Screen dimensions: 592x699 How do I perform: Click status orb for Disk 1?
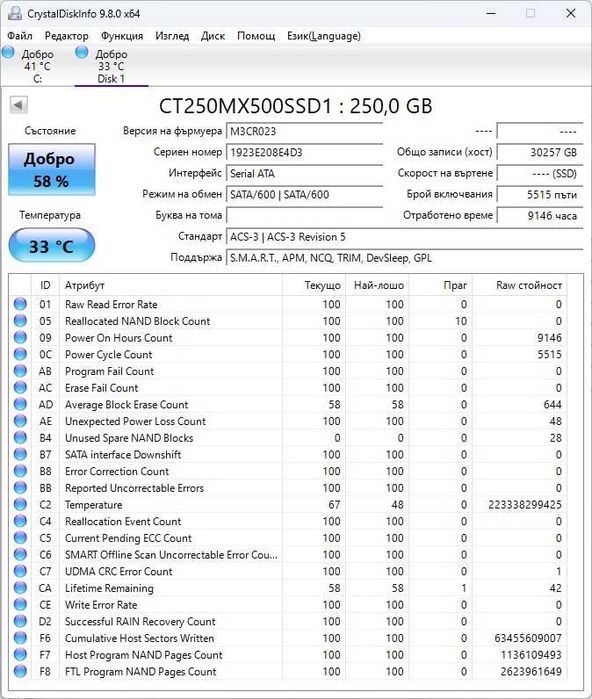(82, 52)
